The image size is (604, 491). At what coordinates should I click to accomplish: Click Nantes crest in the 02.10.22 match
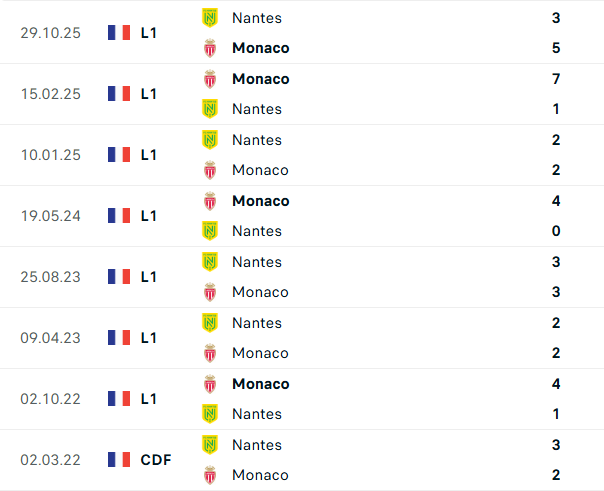point(210,414)
